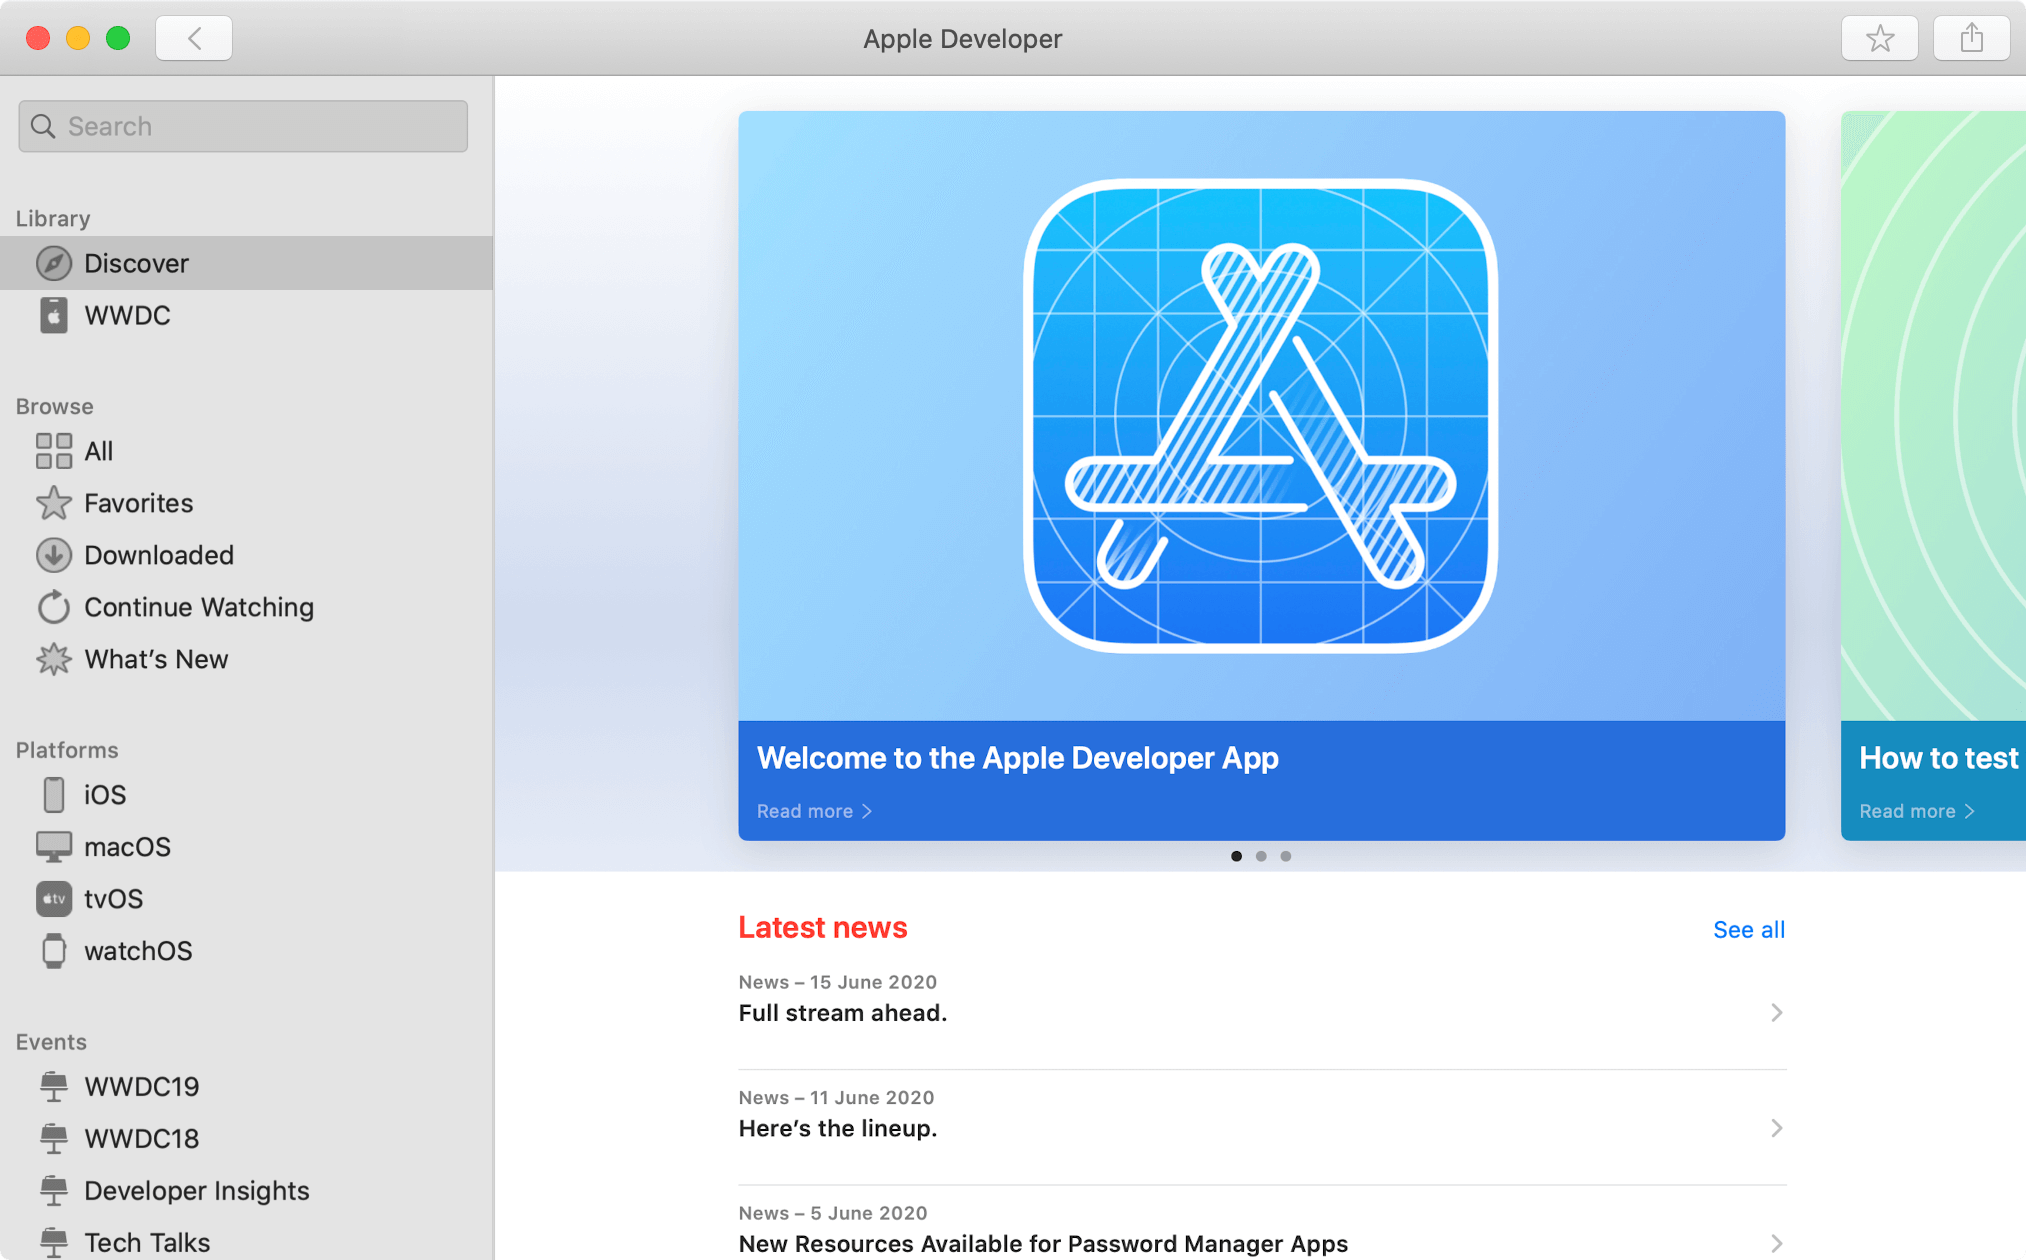
Task: Open the What's New section
Action: tap(246, 659)
